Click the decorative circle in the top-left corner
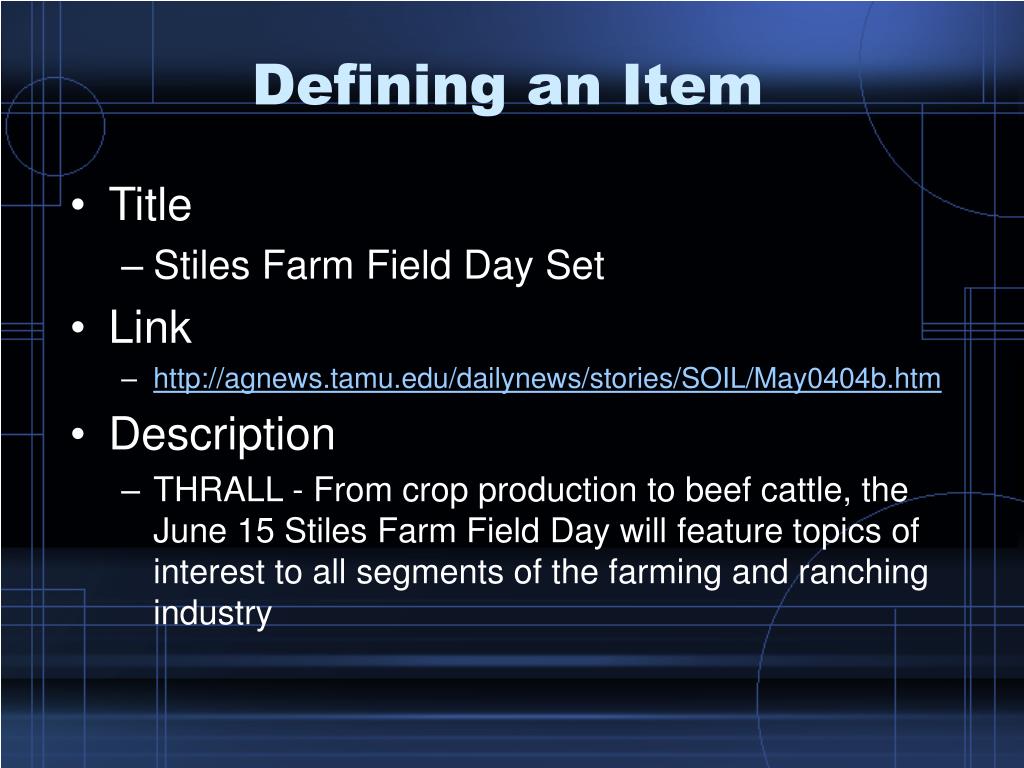The image size is (1024, 768). coord(56,127)
